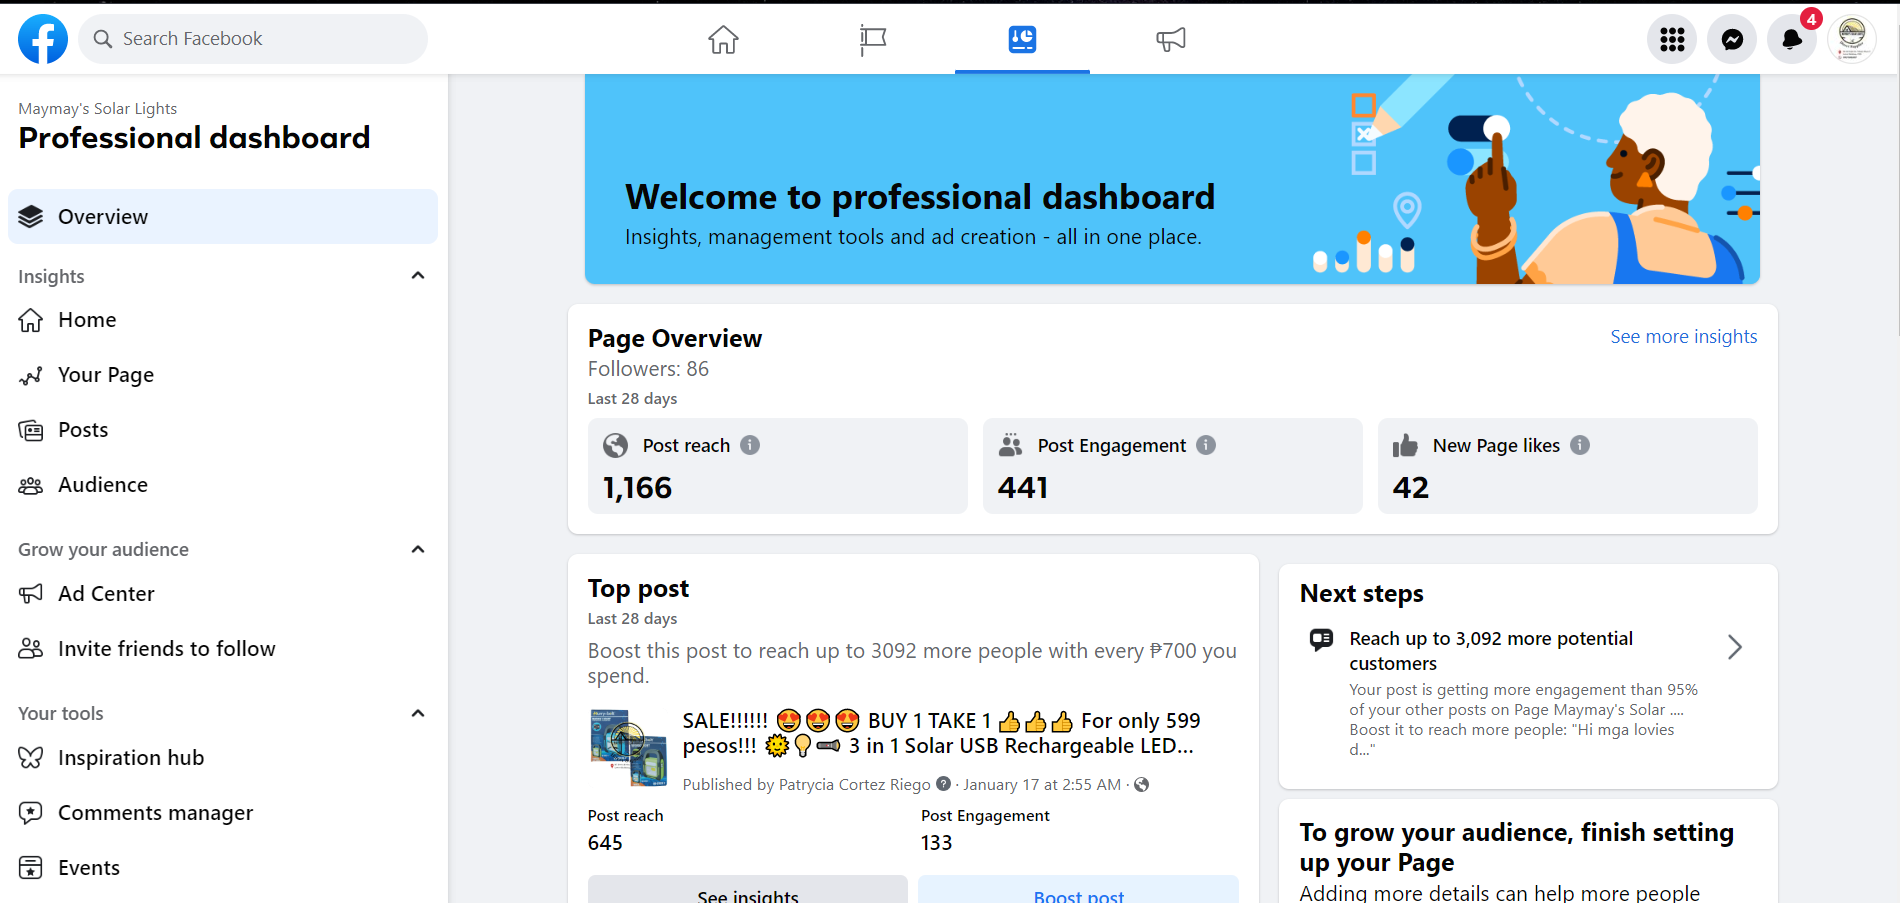The height and width of the screenshot is (903, 1900).
Task: Click the Search Facebook field
Action: (253, 39)
